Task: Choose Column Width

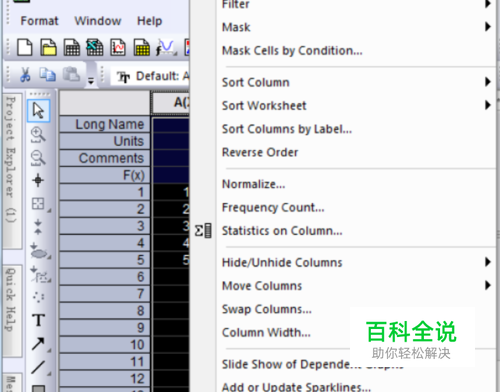Action: (x=266, y=332)
